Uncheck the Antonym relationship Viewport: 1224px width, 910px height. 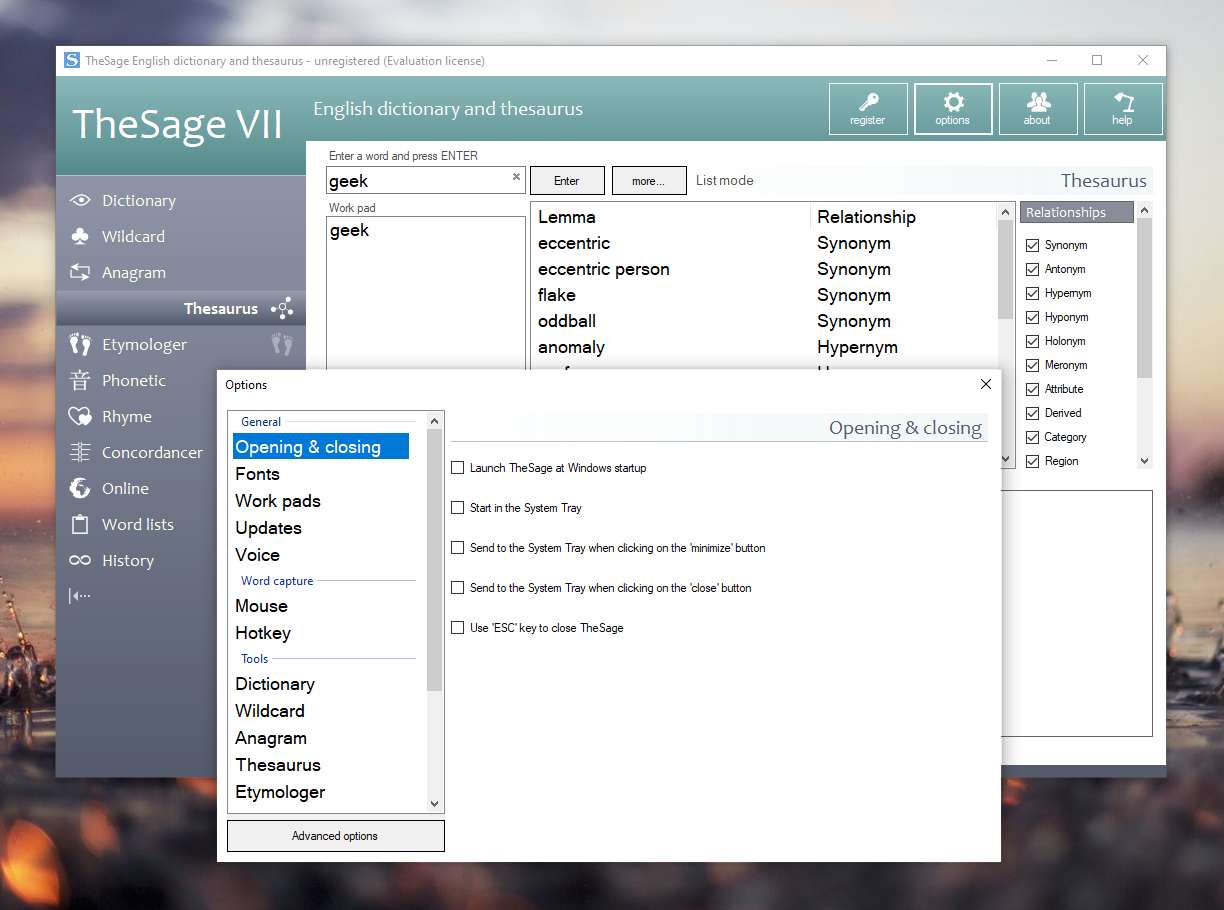pos(1033,269)
